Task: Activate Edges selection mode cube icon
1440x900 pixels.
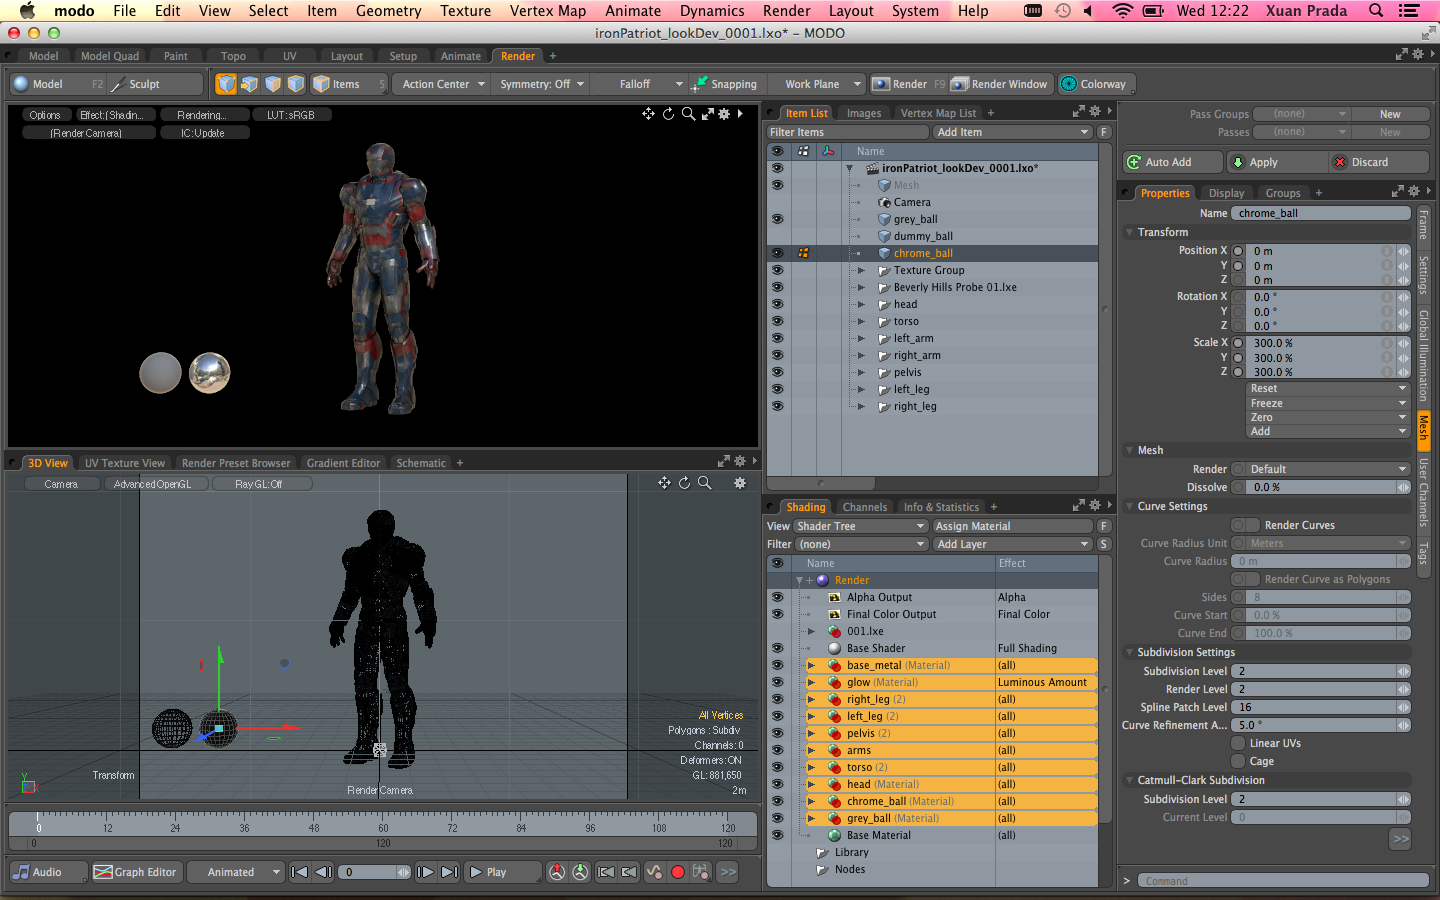Action: (249, 84)
